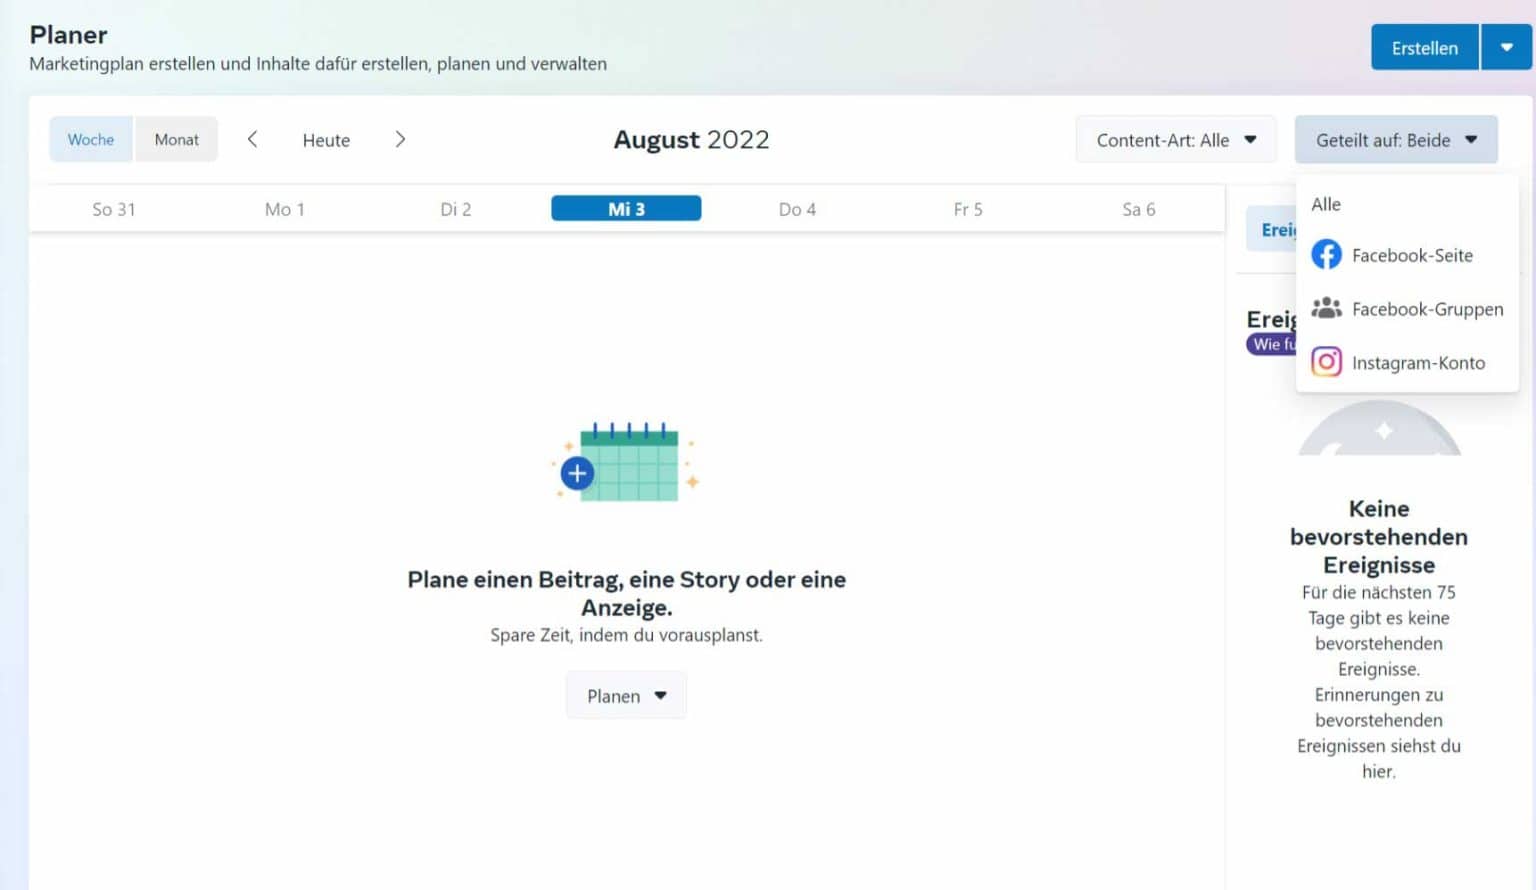Select Fr 5 in week header
The height and width of the screenshot is (890, 1536).
[967, 209]
